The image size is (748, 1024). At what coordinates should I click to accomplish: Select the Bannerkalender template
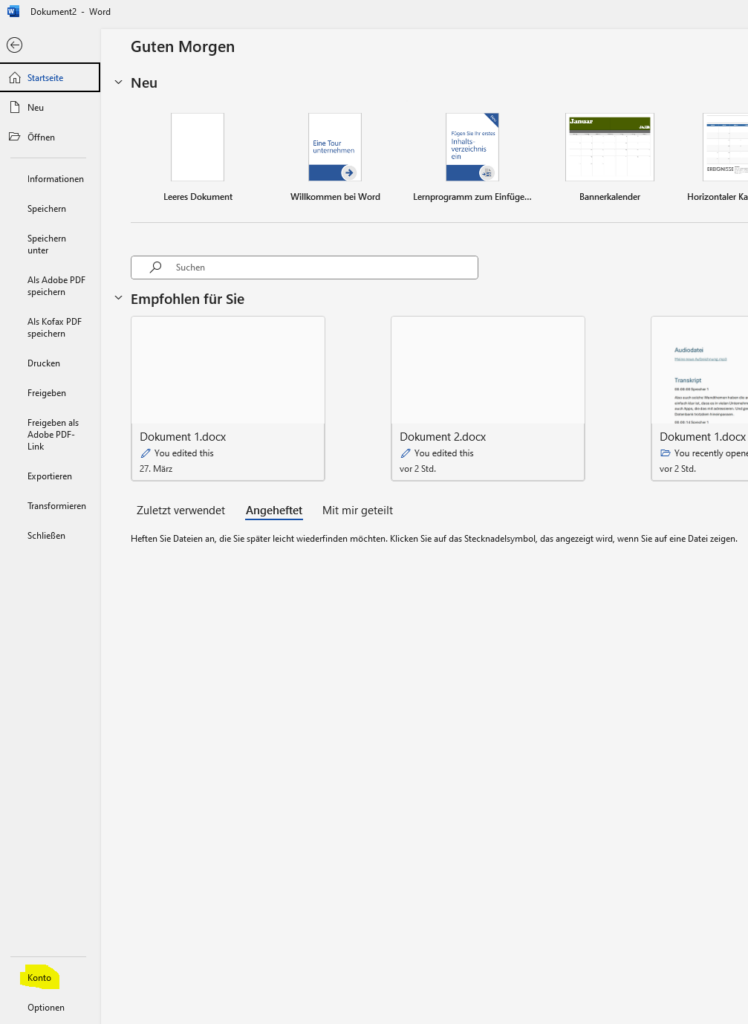[x=610, y=157]
